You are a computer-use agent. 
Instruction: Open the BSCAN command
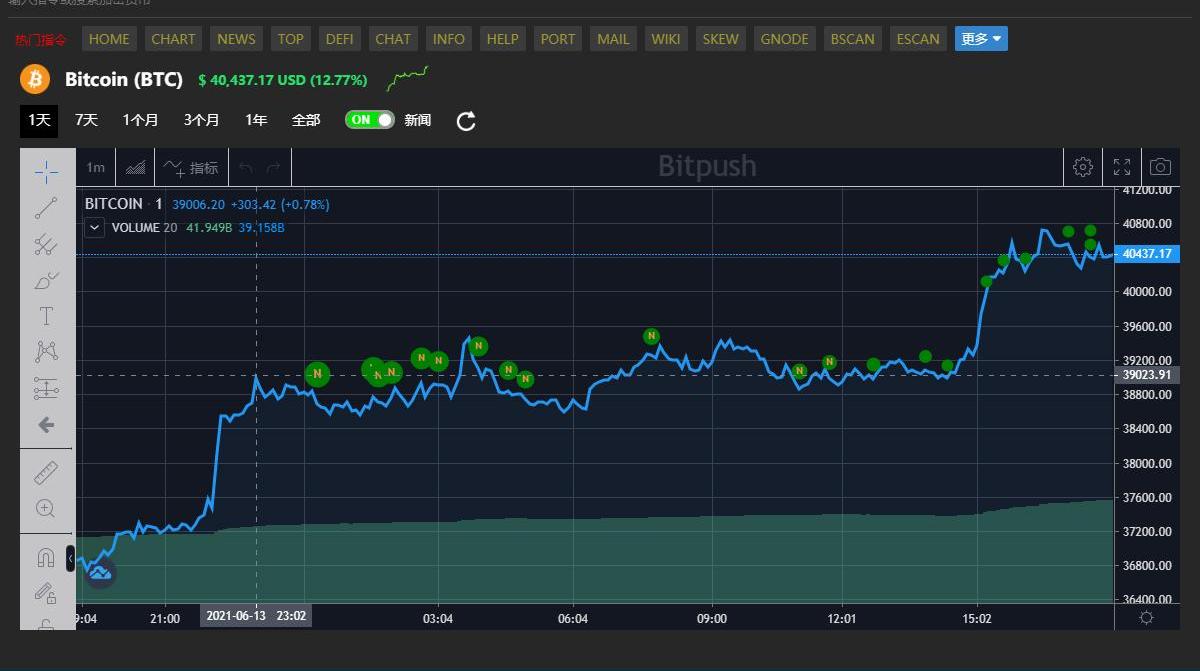(x=853, y=39)
